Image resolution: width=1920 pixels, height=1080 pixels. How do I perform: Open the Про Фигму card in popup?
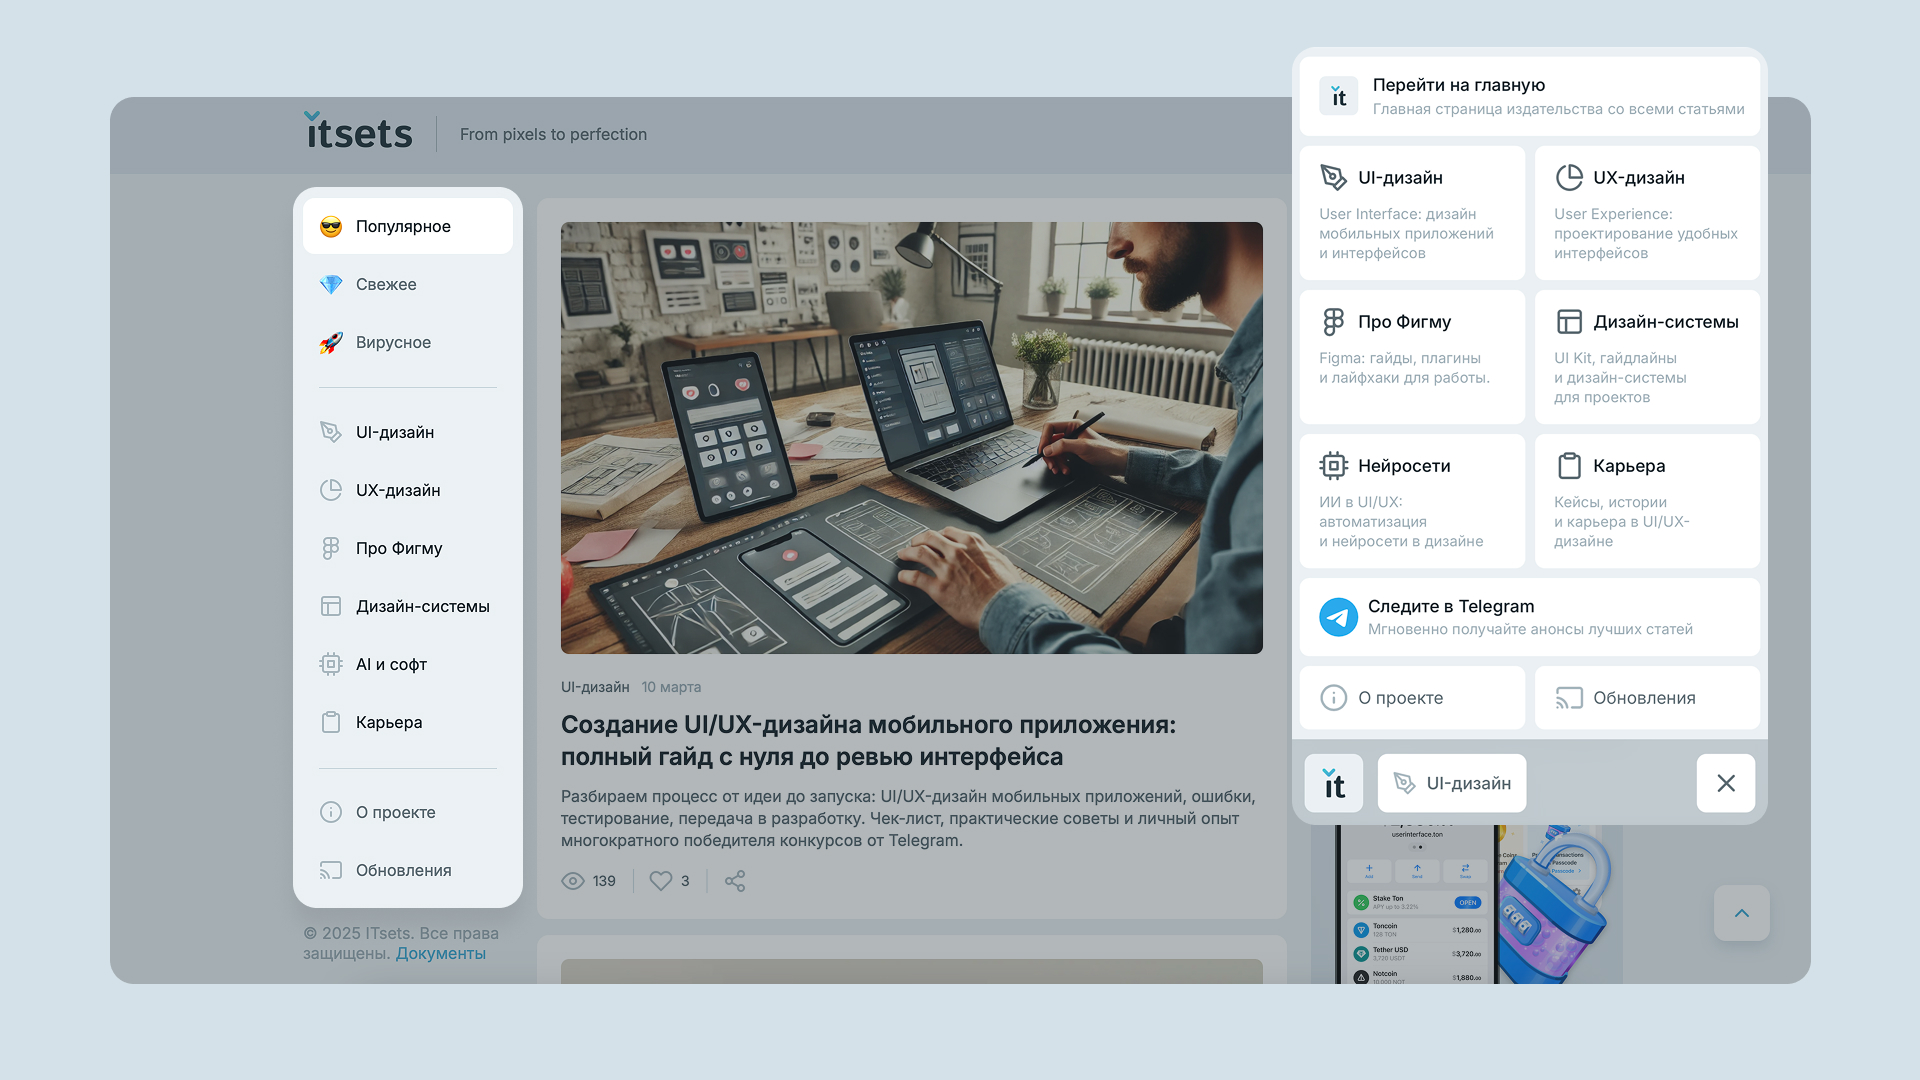point(1411,356)
